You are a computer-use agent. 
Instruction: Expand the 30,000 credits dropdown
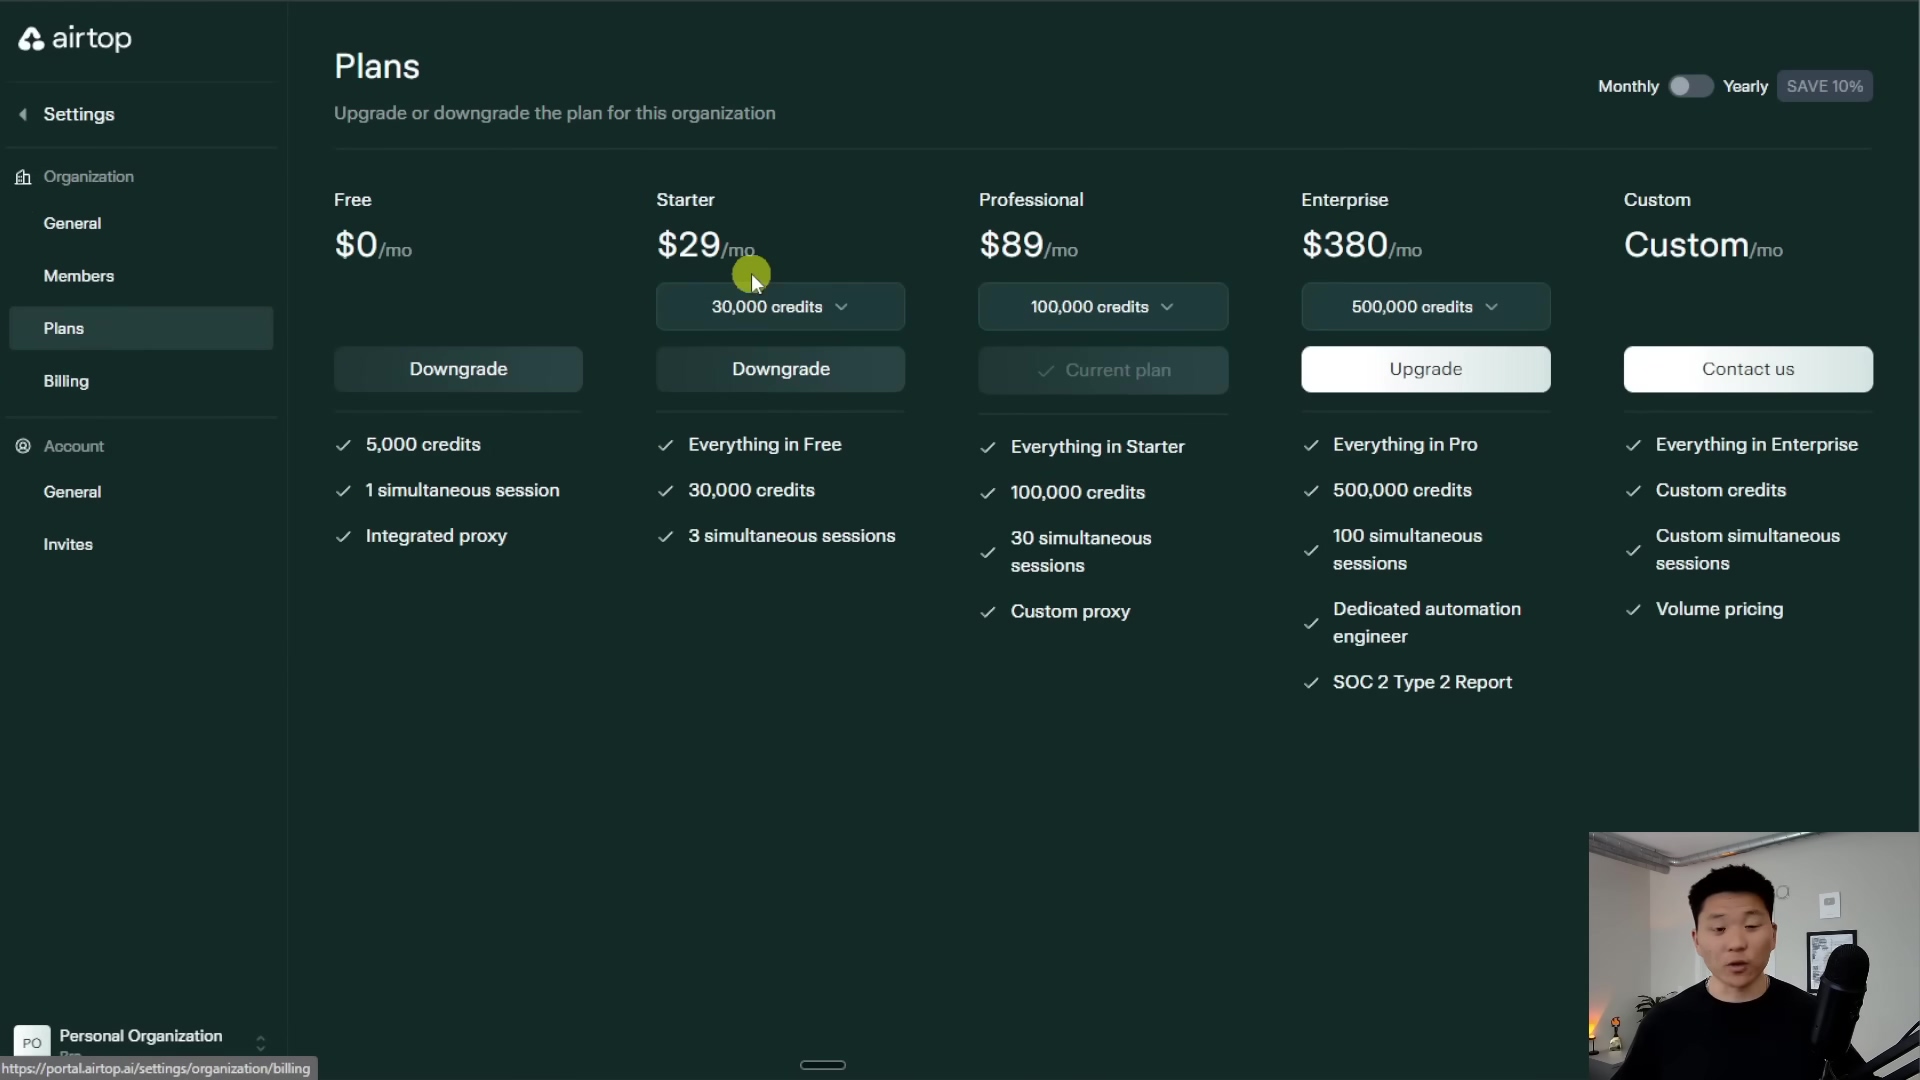[780, 307]
